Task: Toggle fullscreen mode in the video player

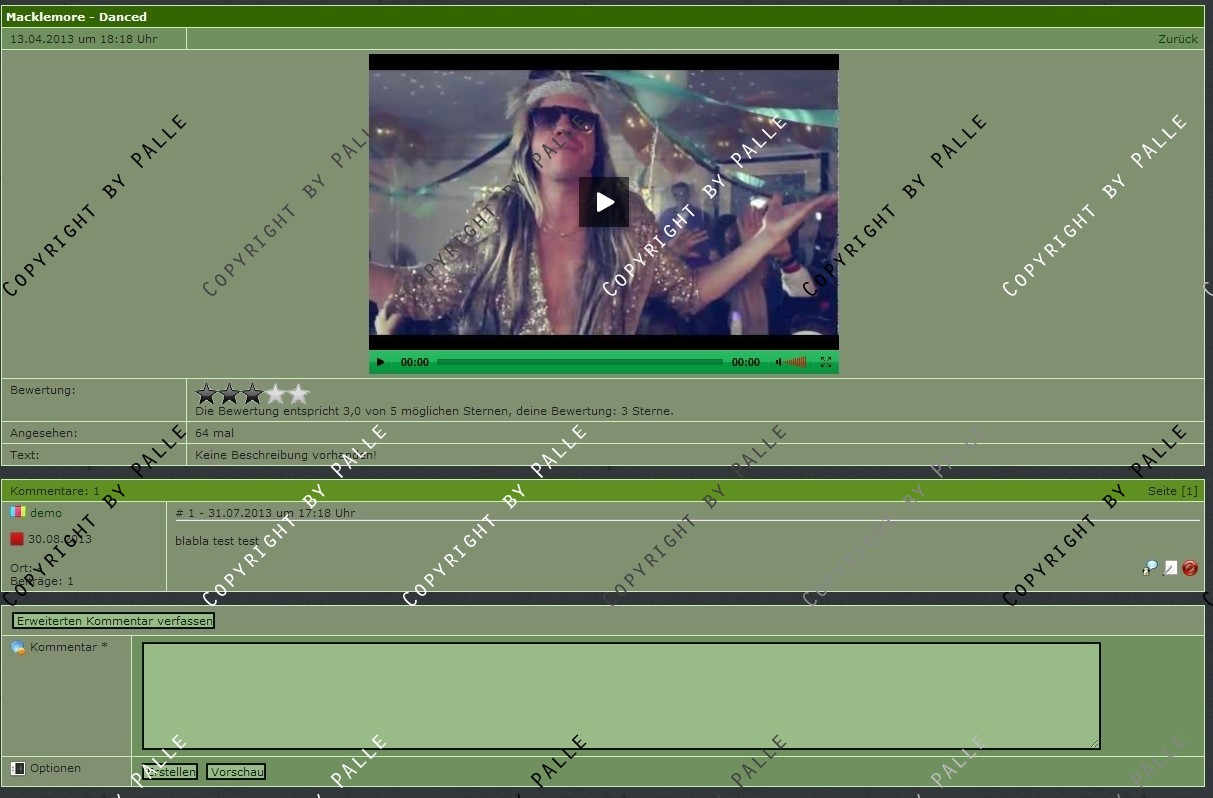Action: pyautogui.click(x=826, y=363)
